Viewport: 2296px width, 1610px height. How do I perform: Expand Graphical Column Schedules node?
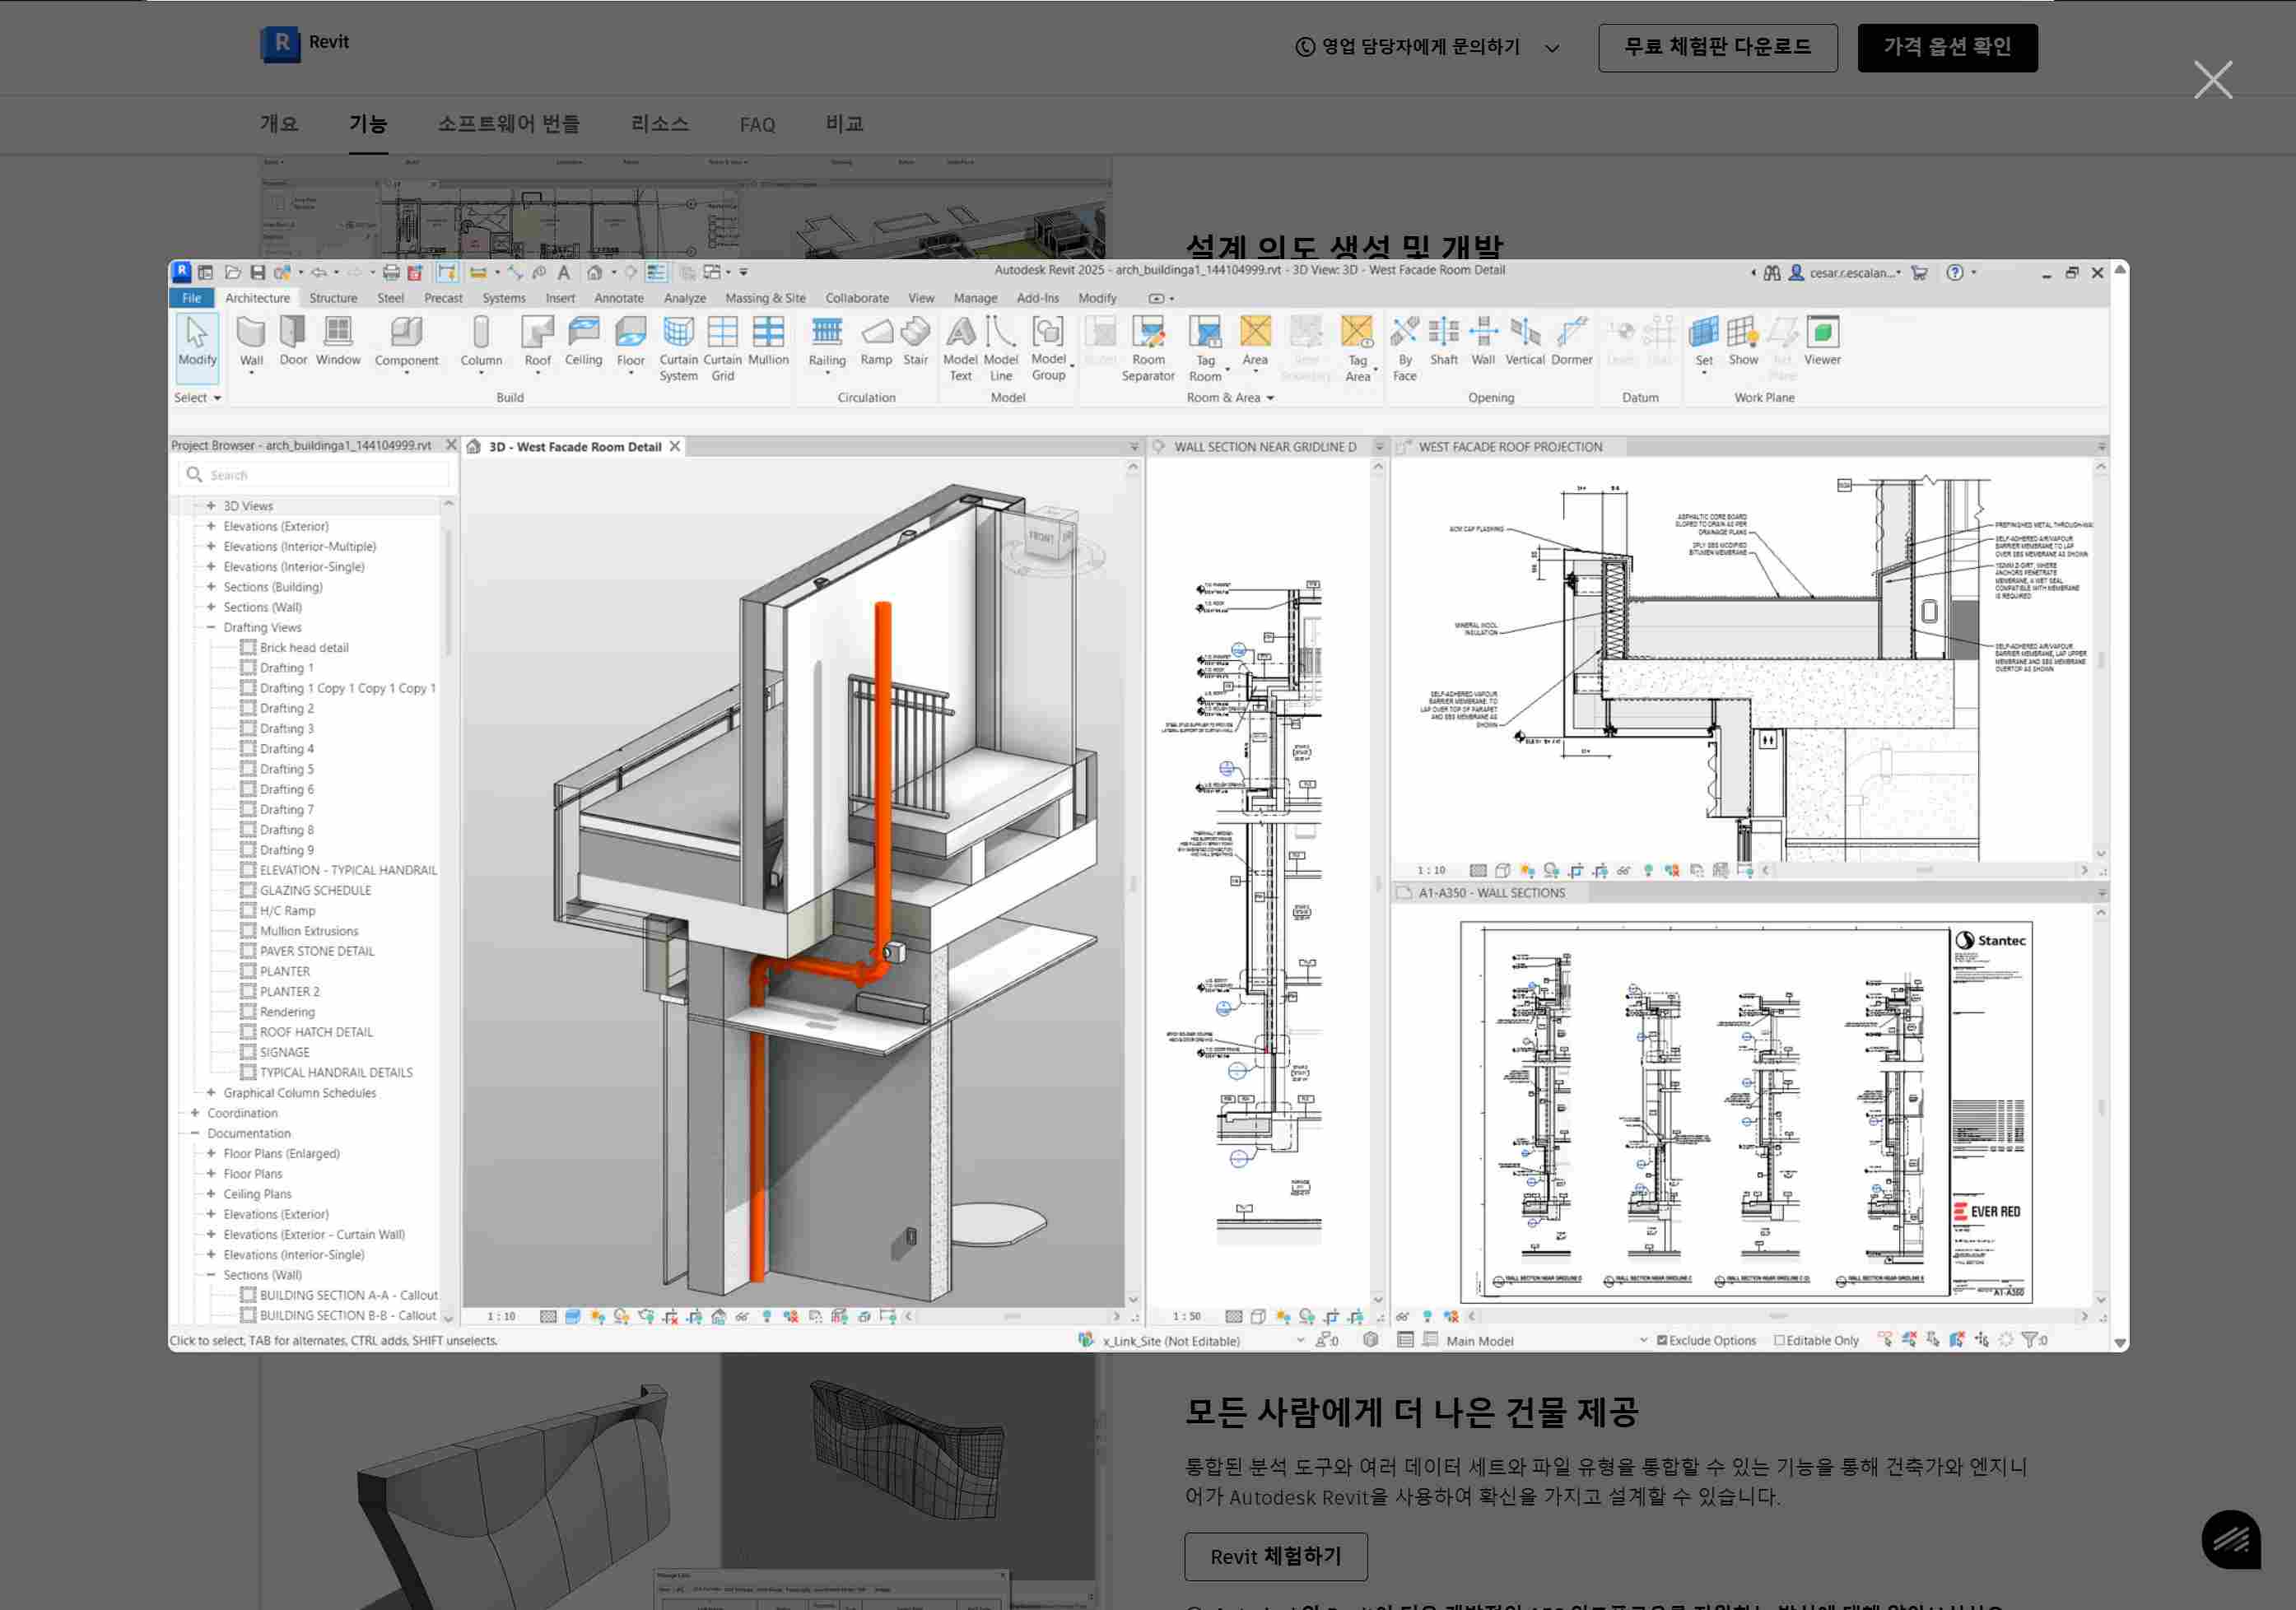point(211,1093)
